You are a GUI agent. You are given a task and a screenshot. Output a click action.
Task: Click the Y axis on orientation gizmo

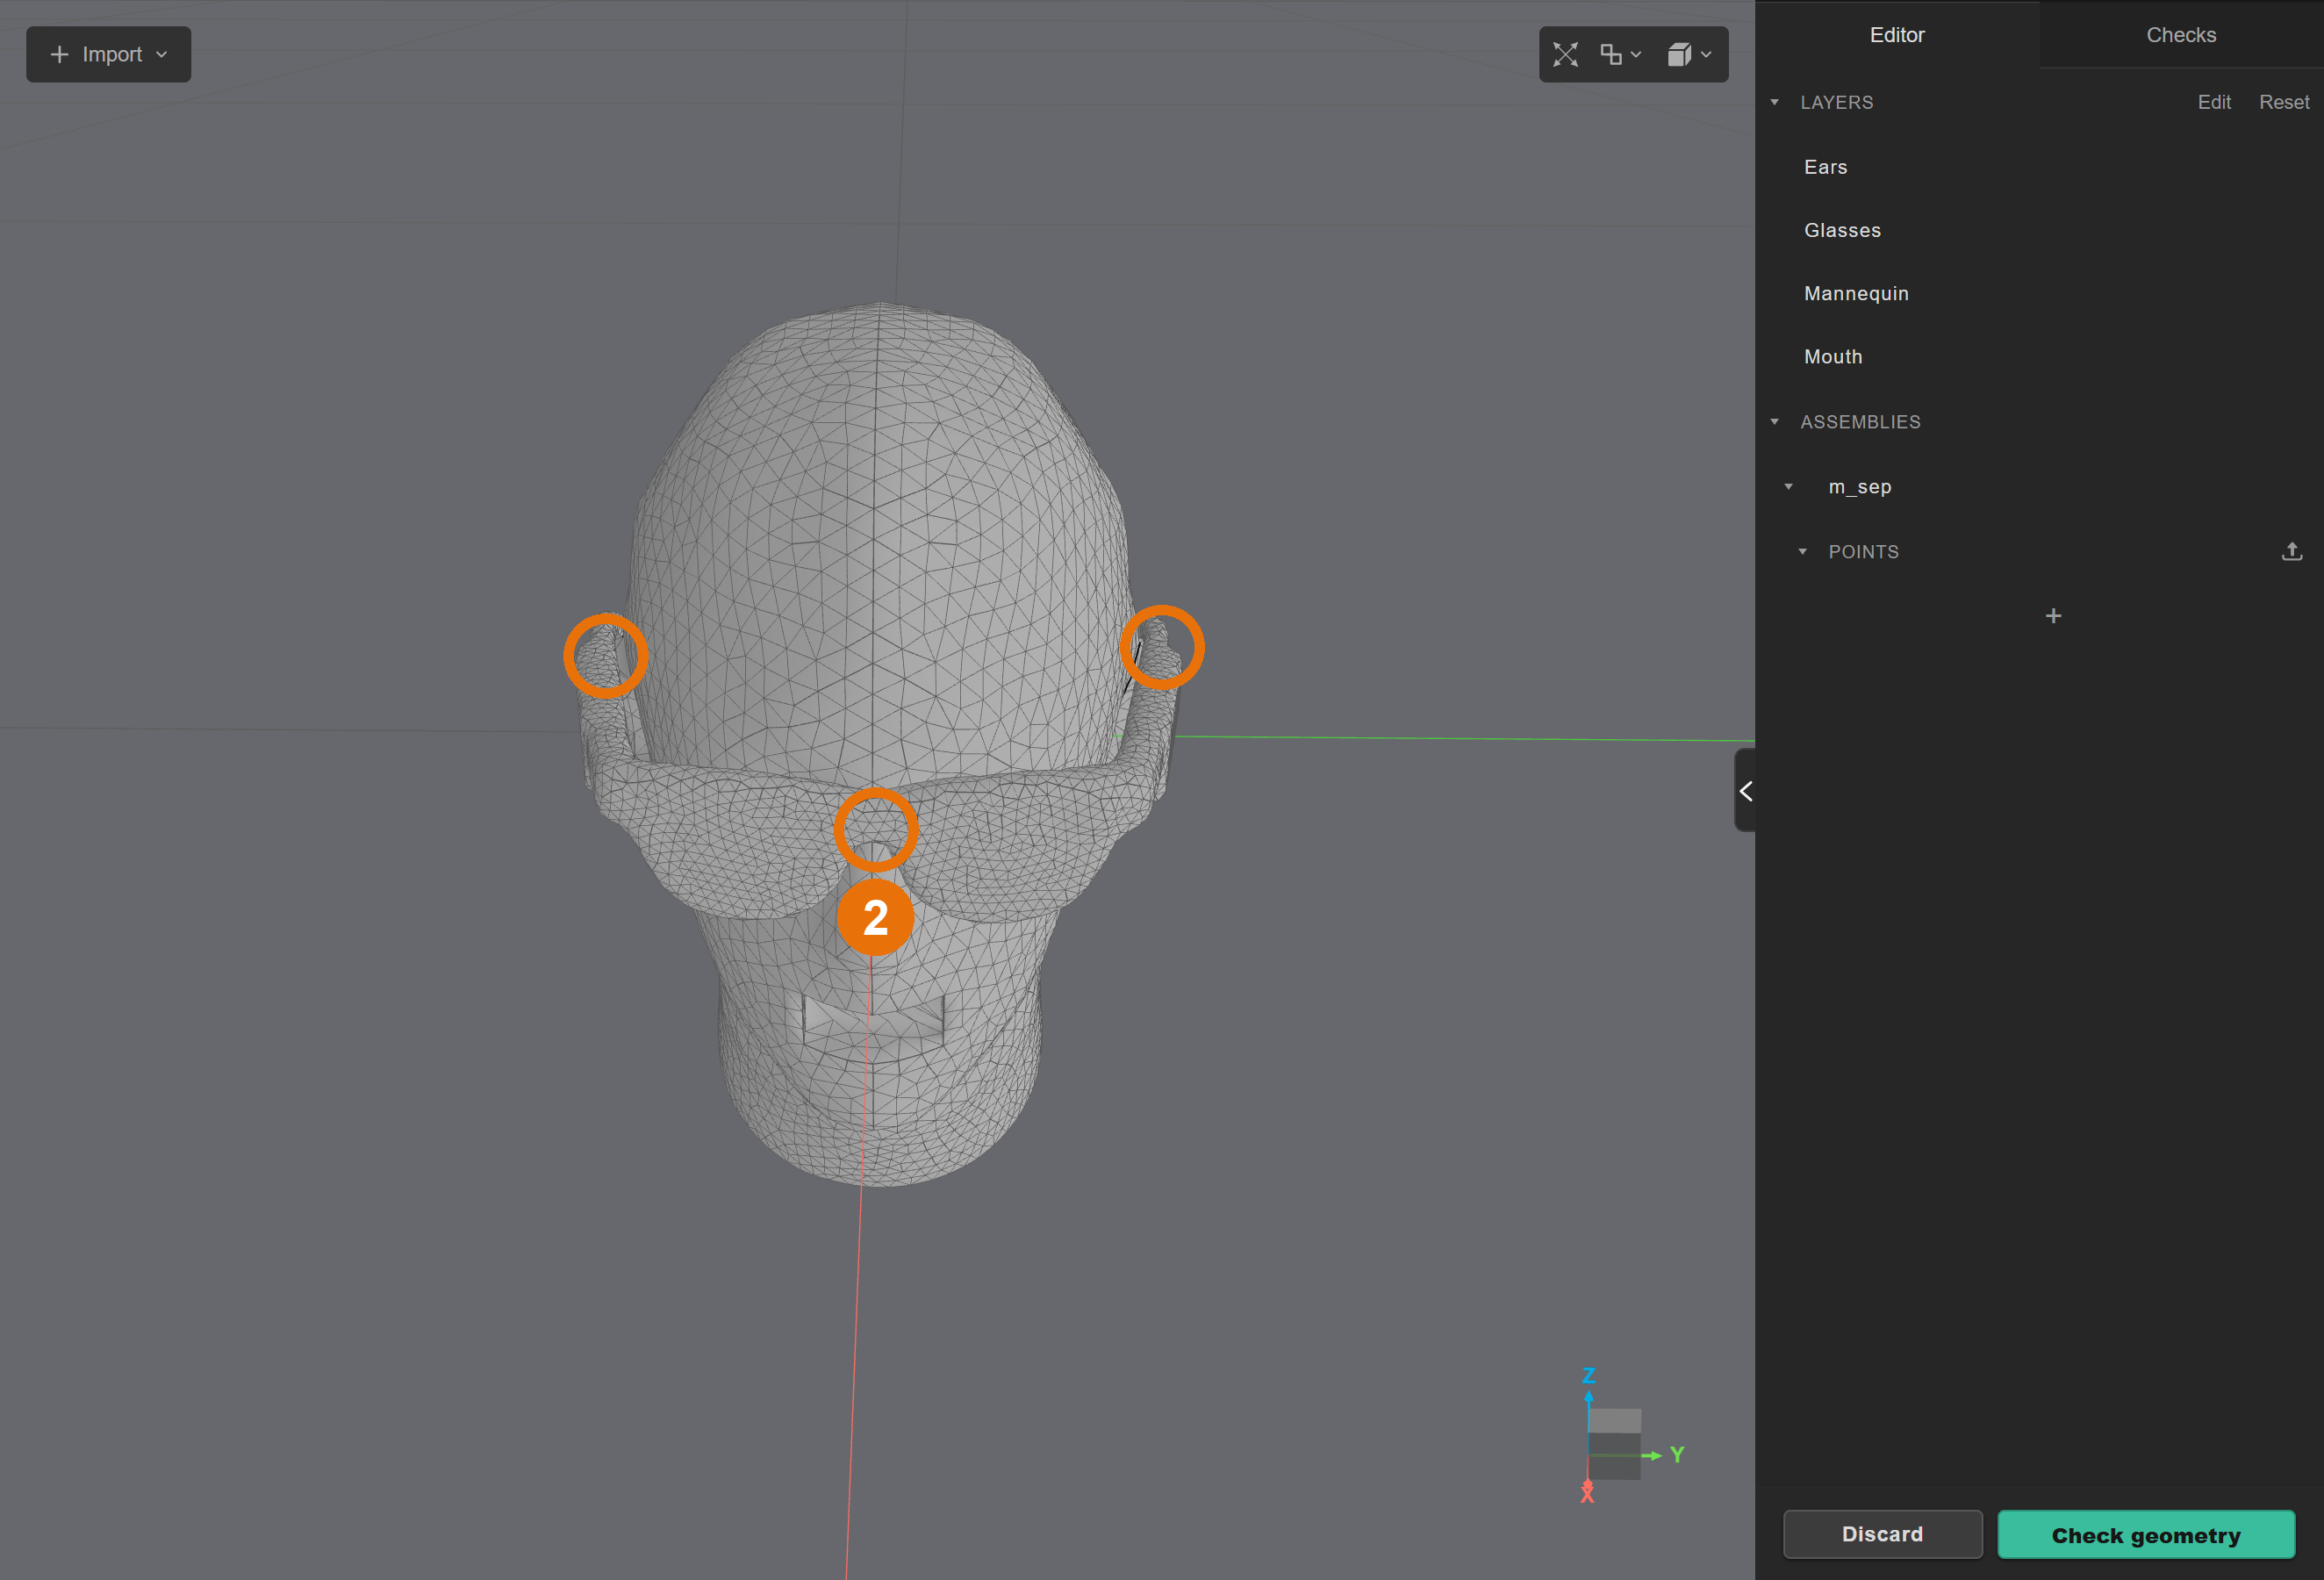point(1677,1454)
